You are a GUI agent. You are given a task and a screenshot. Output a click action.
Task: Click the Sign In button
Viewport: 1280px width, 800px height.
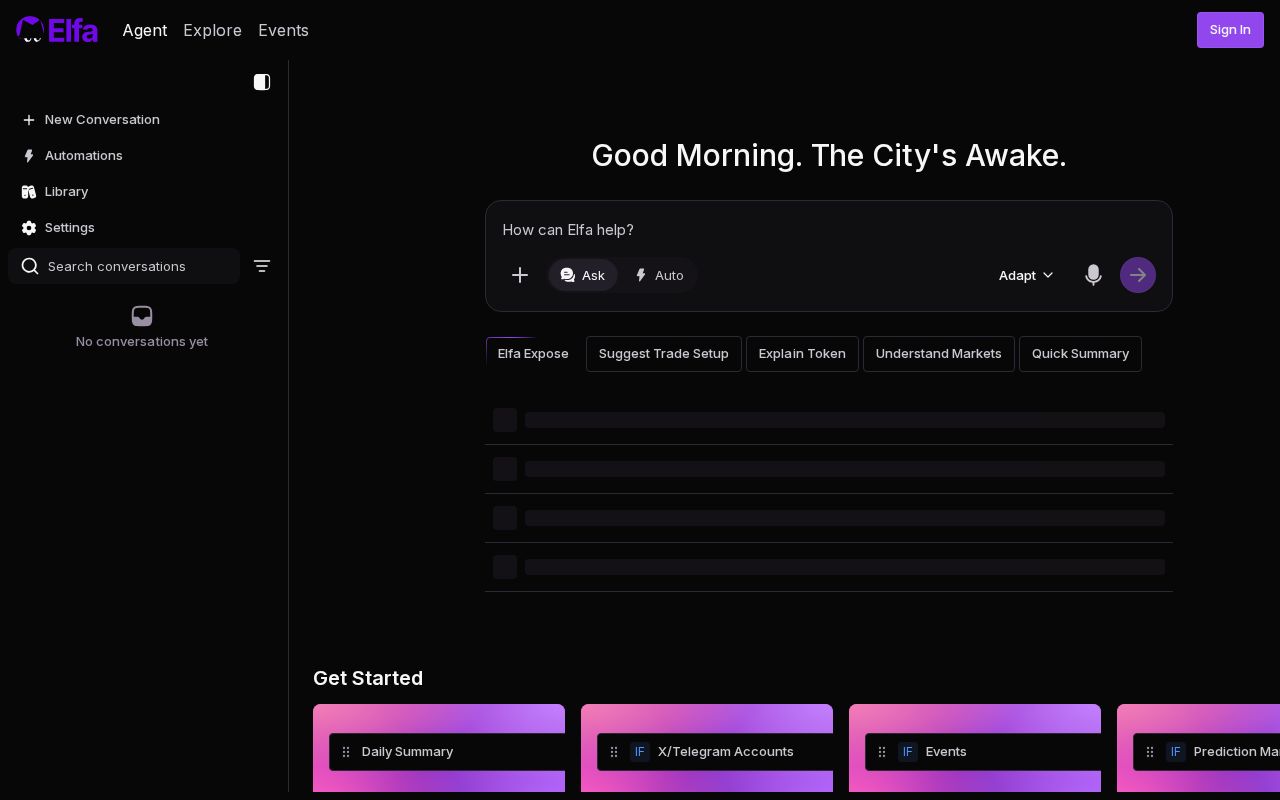[x=1230, y=30]
